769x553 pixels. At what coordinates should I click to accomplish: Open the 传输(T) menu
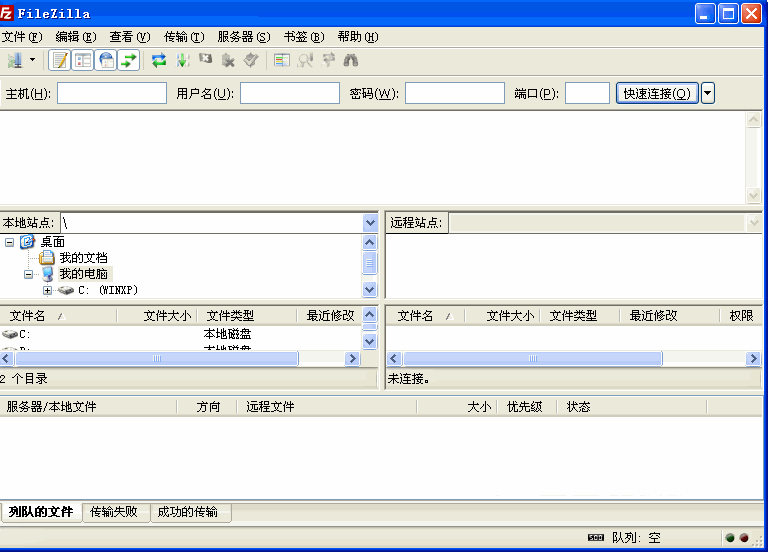tap(184, 37)
